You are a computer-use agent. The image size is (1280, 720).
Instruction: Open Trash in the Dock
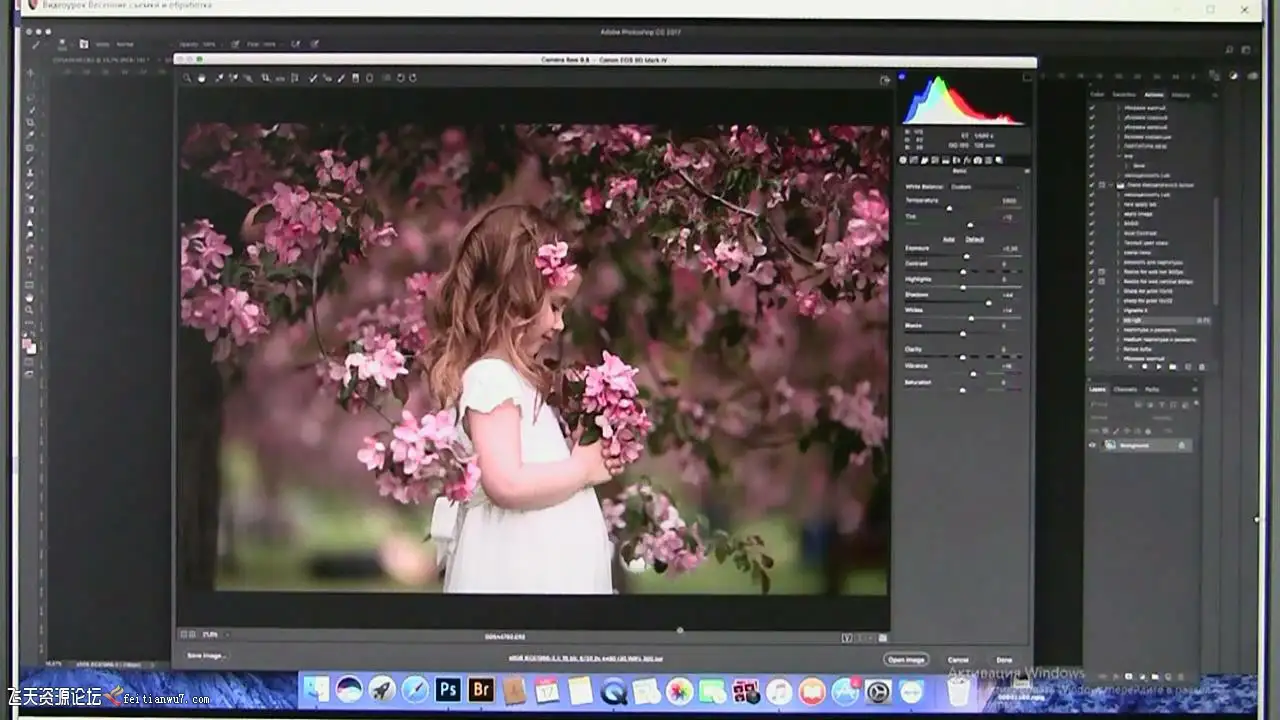pyautogui.click(x=959, y=690)
